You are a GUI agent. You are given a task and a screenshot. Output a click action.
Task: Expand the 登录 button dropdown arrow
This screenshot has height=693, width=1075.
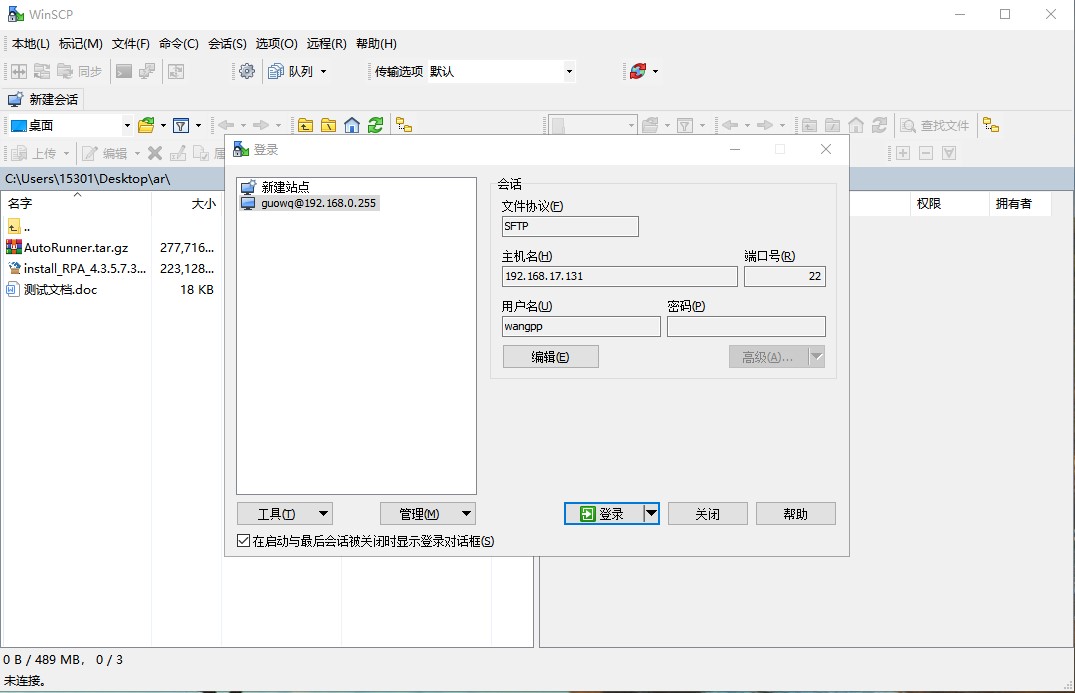click(x=649, y=513)
